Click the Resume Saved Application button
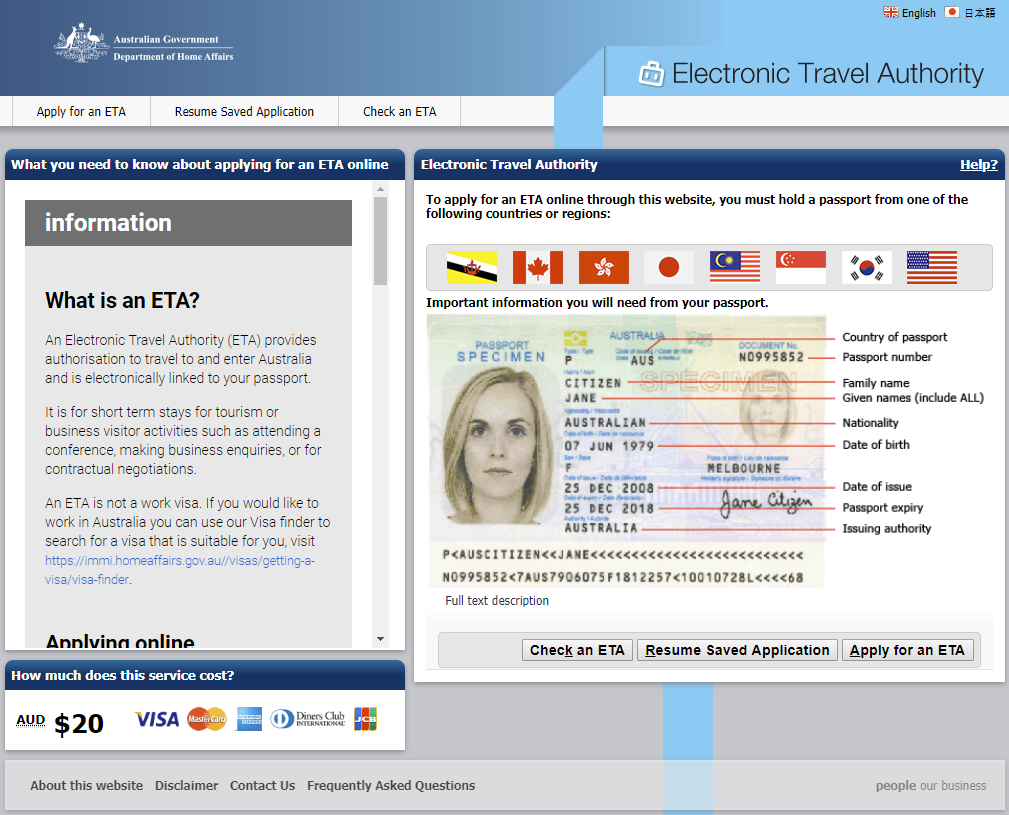This screenshot has height=815, width=1009. coord(737,650)
